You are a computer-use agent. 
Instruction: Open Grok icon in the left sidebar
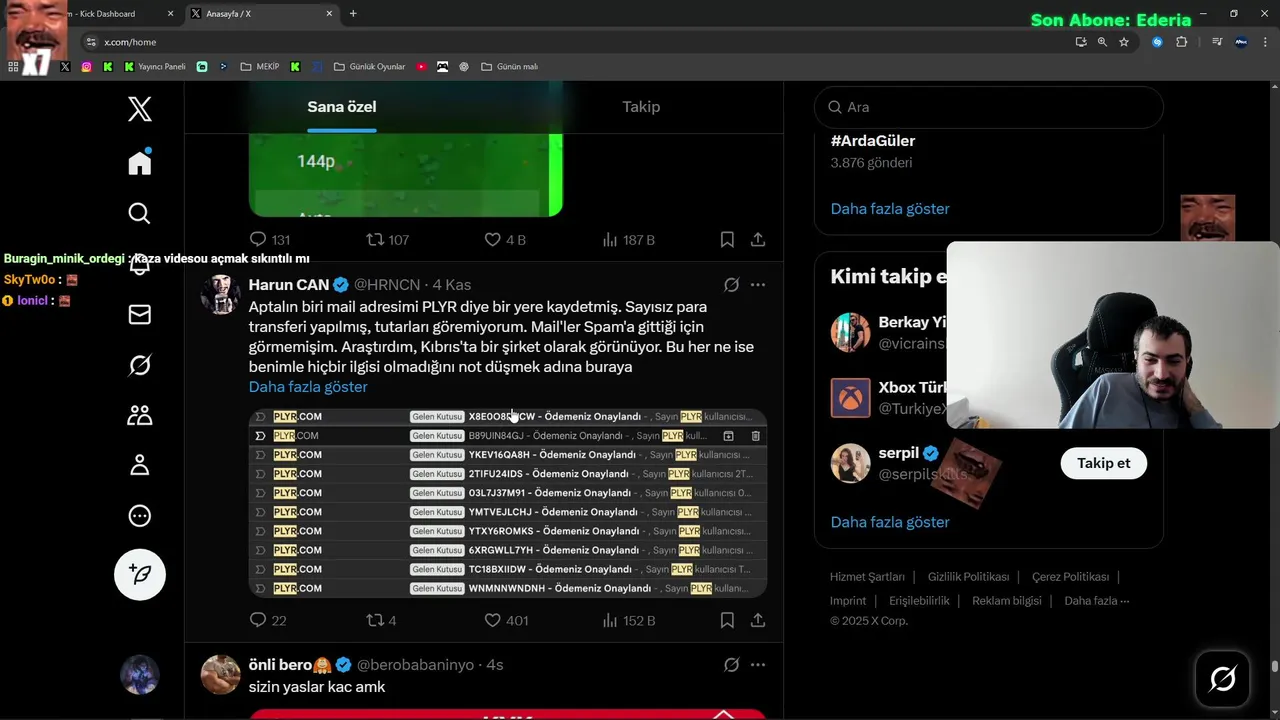pyautogui.click(x=140, y=365)
